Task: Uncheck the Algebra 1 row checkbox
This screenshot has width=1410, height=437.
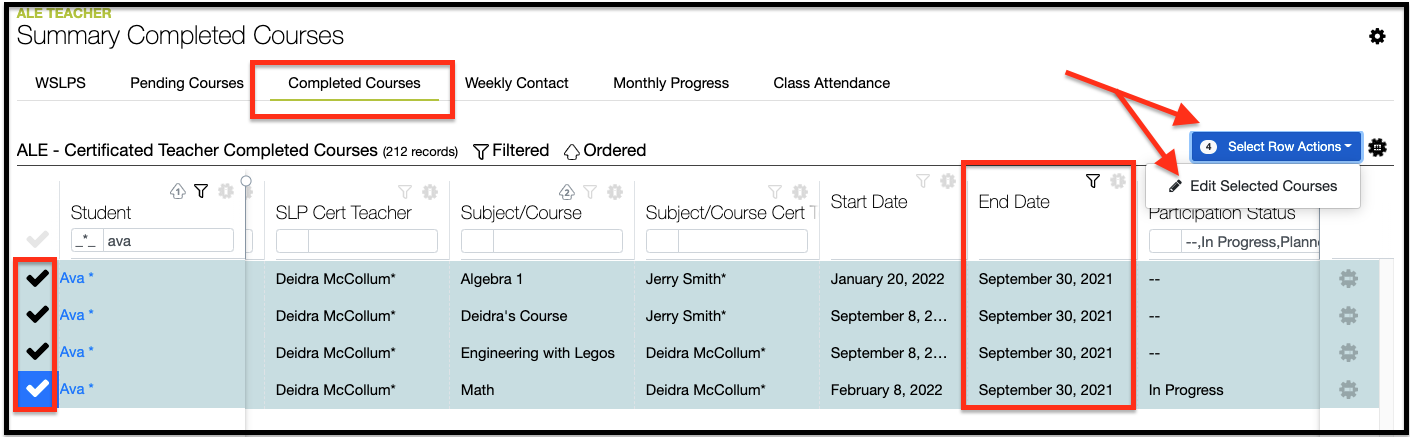Action: 37,279
